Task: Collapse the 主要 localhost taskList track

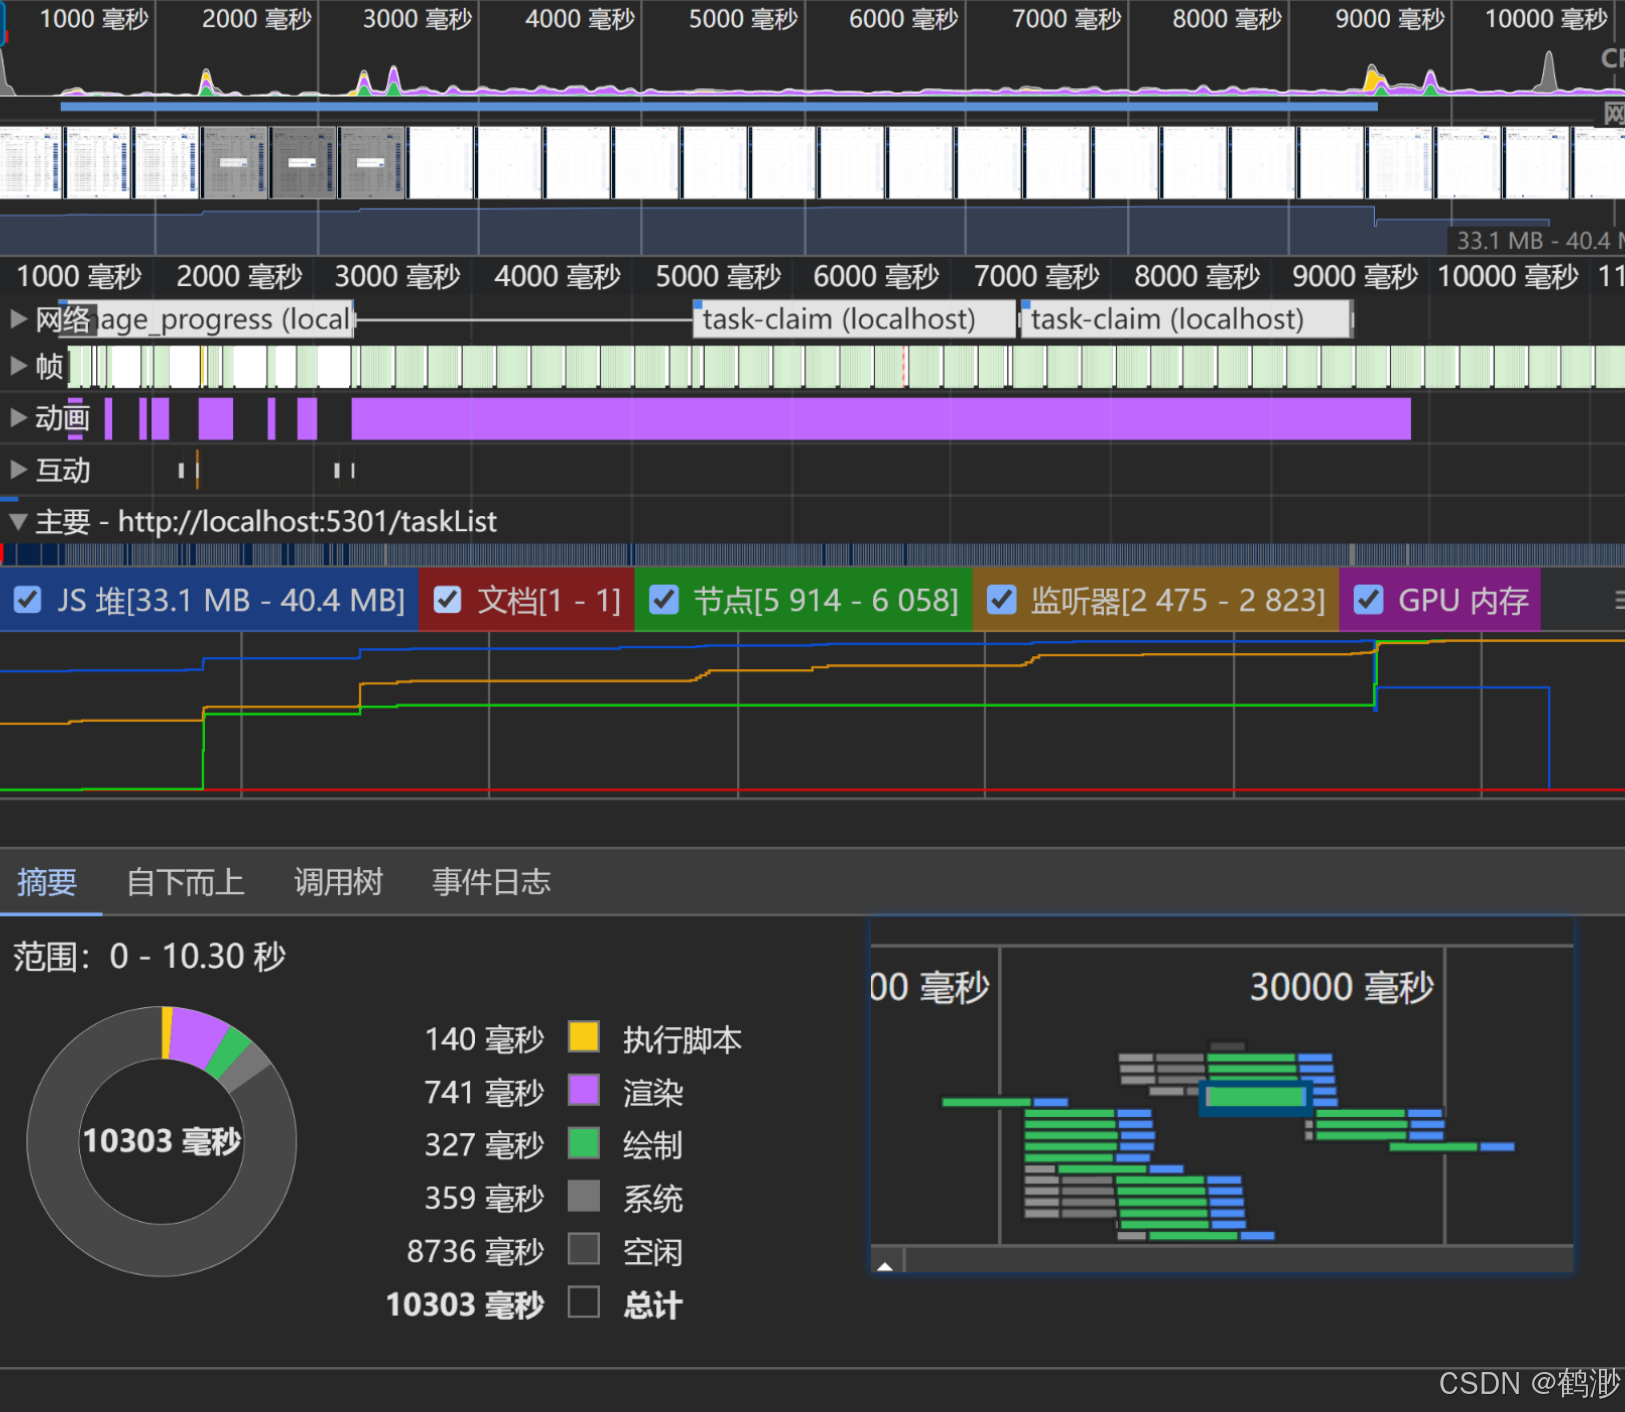Action: (18, 521)
